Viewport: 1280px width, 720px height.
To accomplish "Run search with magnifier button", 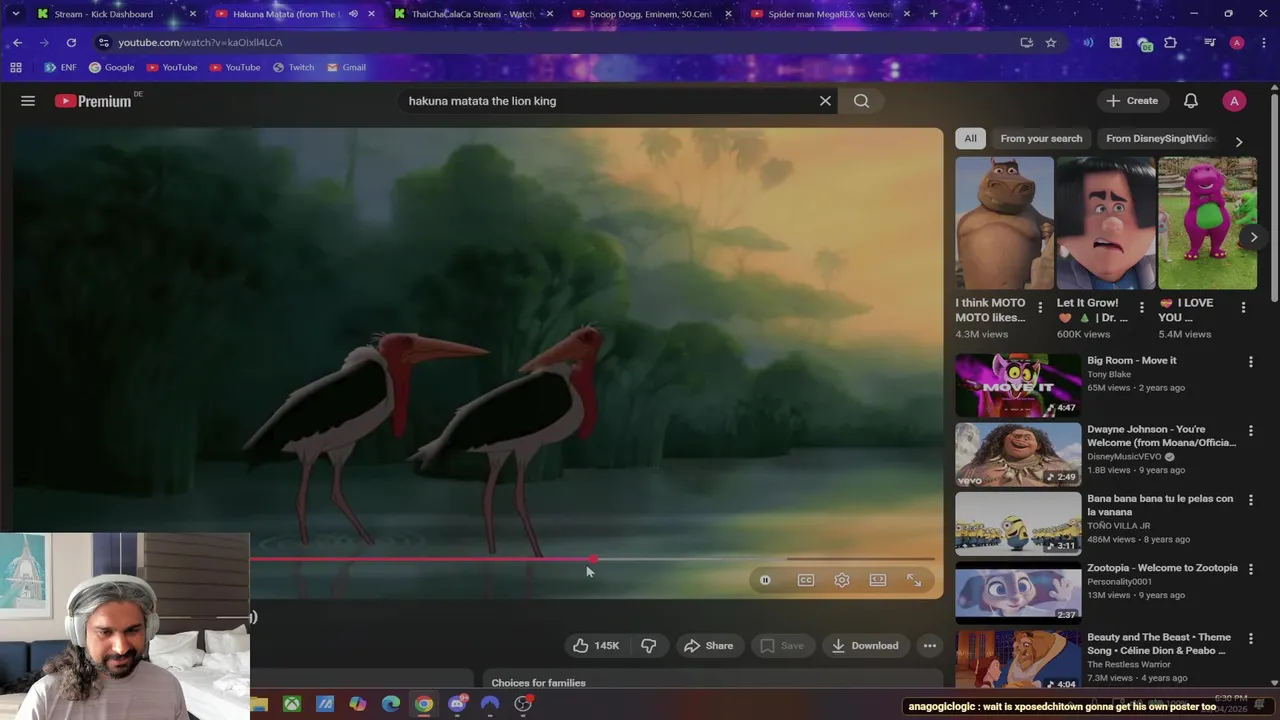I will tap(861, 101).
